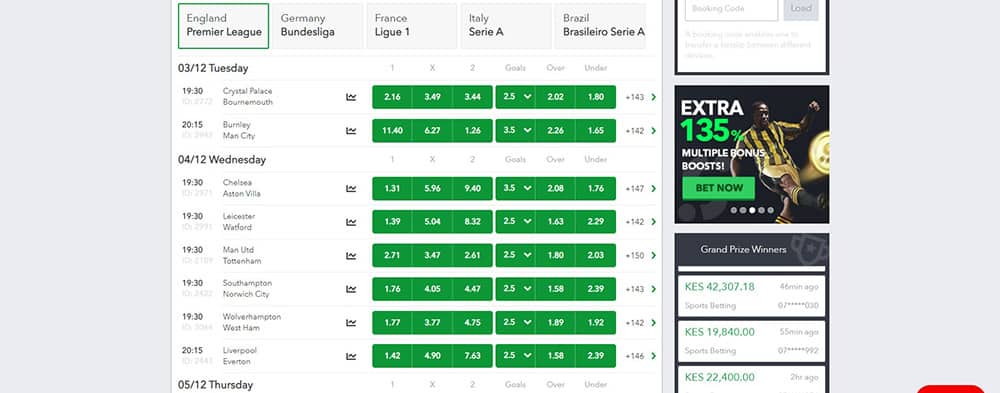Select third dot on banner carousel indicator
The width and height of the screenshot is (1000, 393).
click(753, 210)
